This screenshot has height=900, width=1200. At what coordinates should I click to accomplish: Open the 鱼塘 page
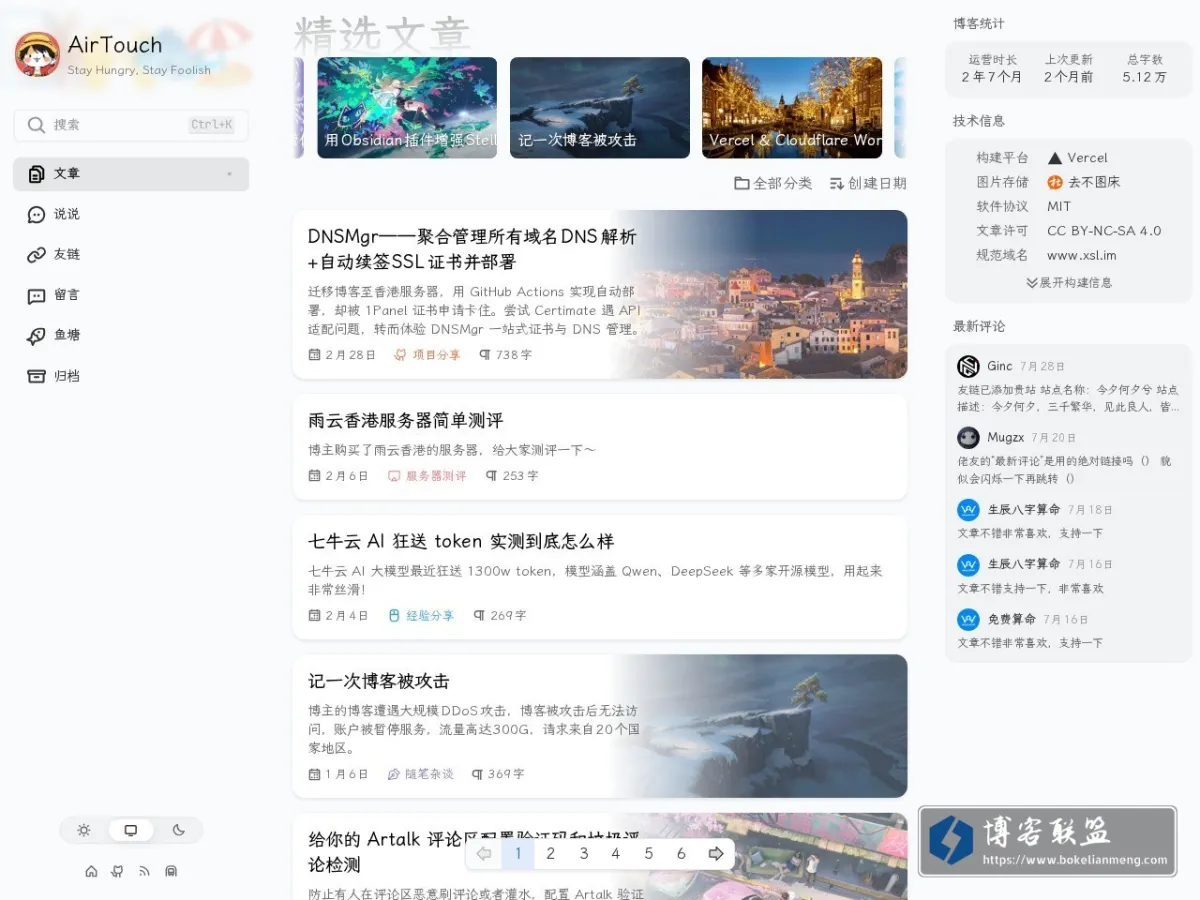[x=131, y=335]
